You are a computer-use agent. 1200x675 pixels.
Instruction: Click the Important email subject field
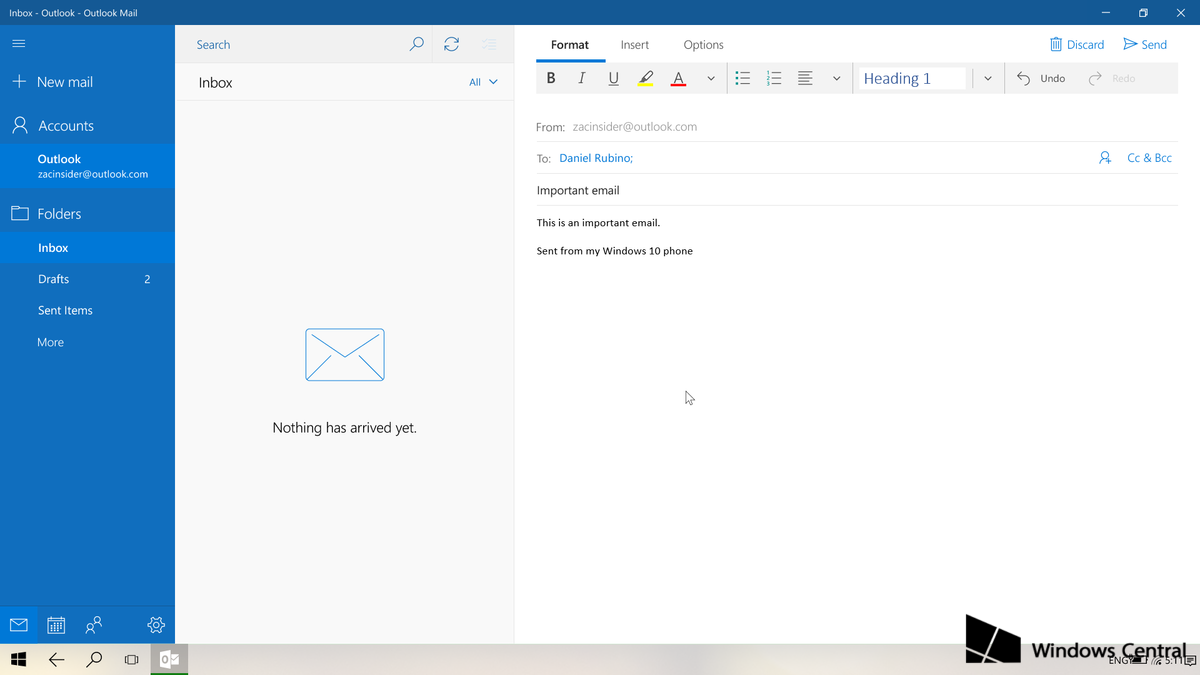[857, 190]
